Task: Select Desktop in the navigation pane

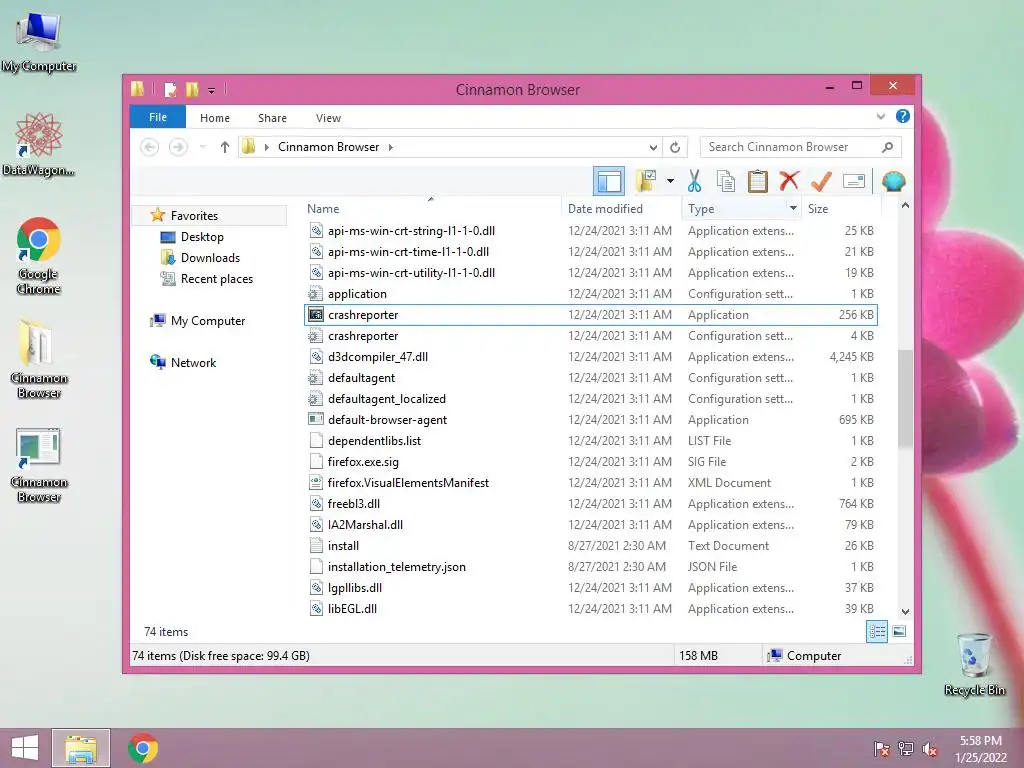Action: coord(202,236)
